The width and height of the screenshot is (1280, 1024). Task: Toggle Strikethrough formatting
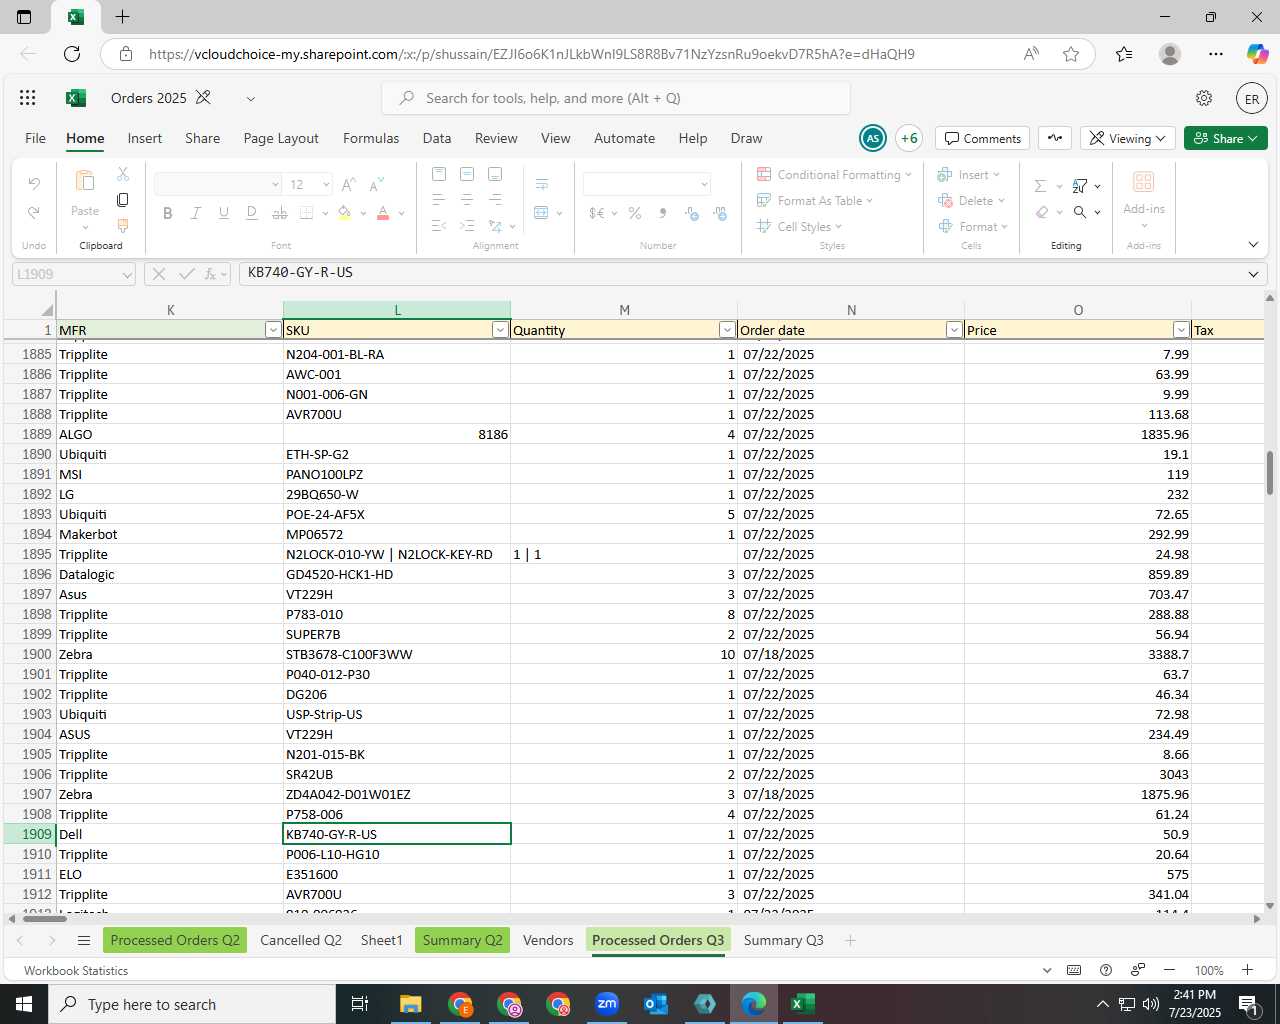coord(280,213)
